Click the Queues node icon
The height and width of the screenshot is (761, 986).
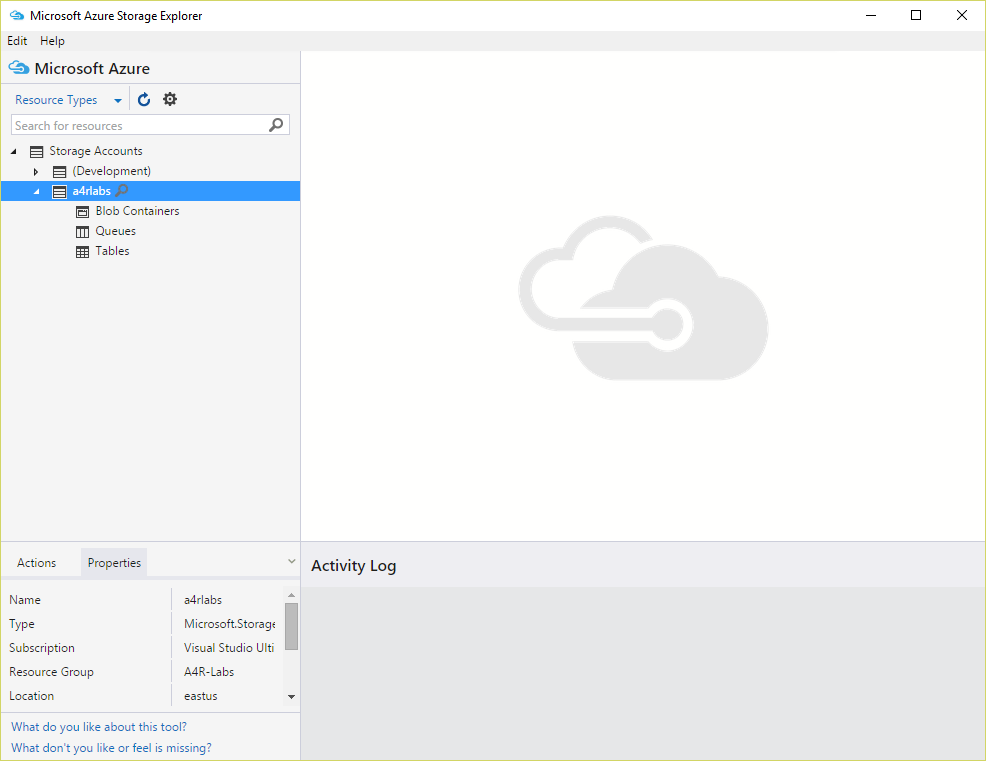(x=83, y=232)
